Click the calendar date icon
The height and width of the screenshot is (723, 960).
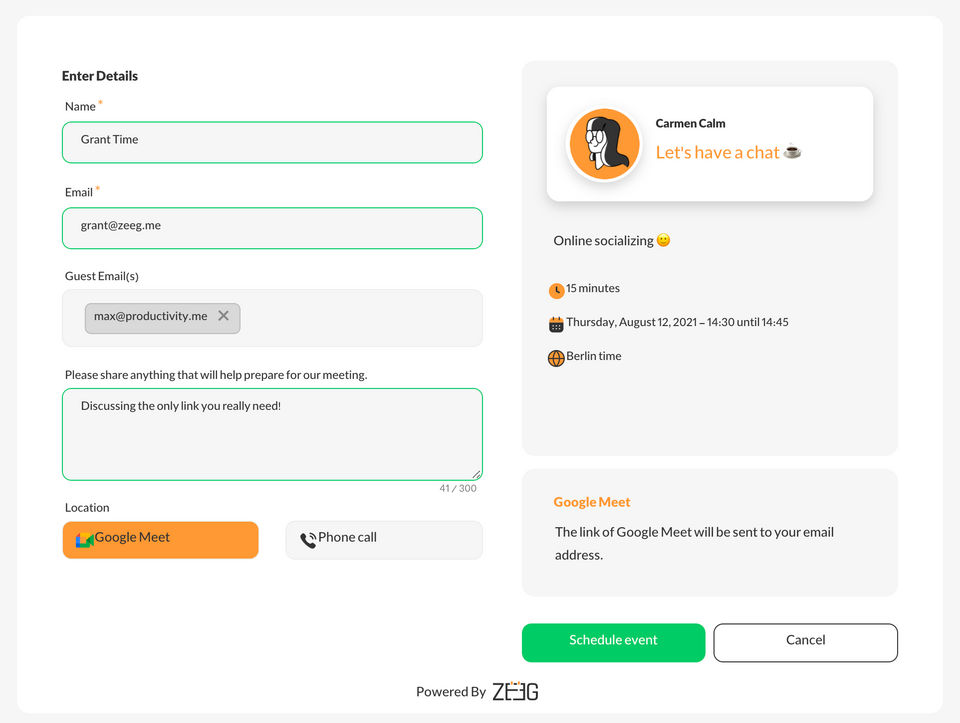[x=556, y=324]
